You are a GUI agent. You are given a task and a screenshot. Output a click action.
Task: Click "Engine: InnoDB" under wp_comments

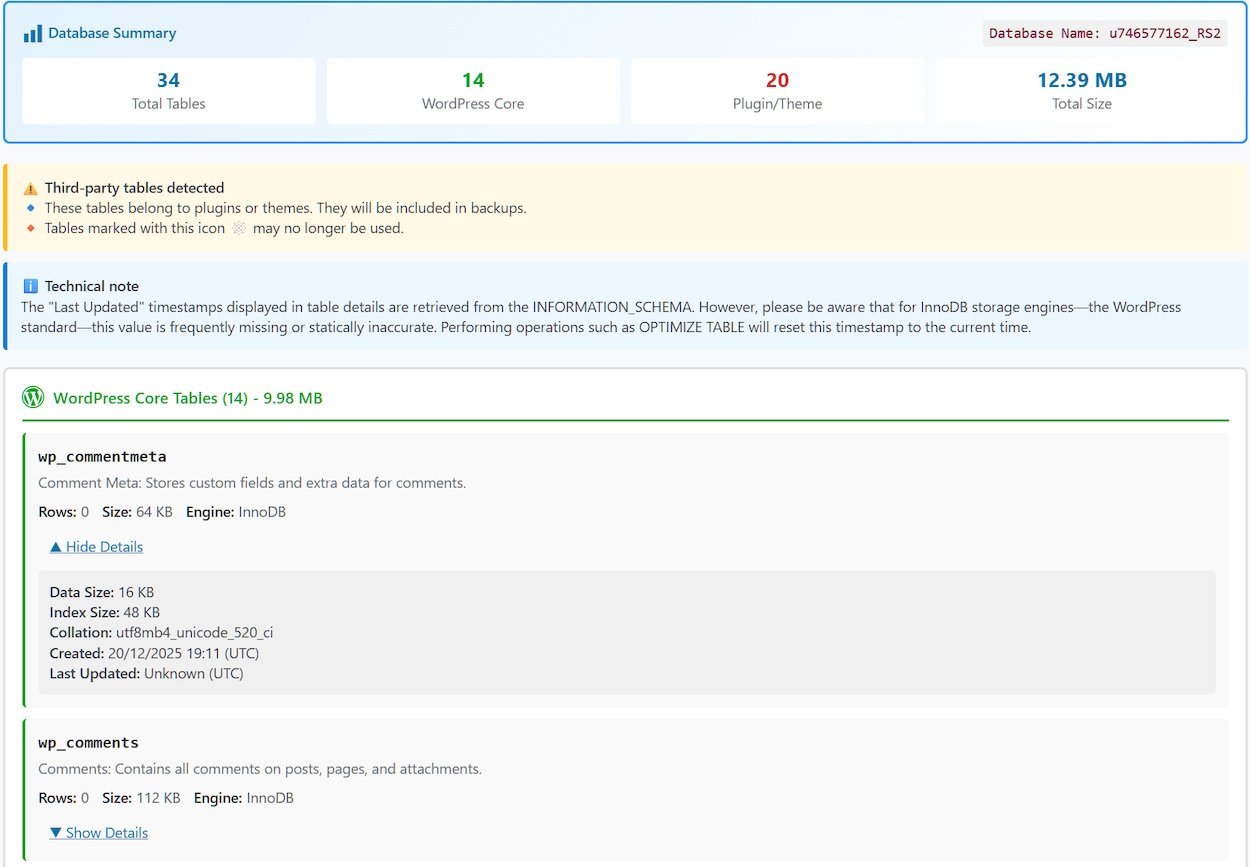[x=244, y=798]
